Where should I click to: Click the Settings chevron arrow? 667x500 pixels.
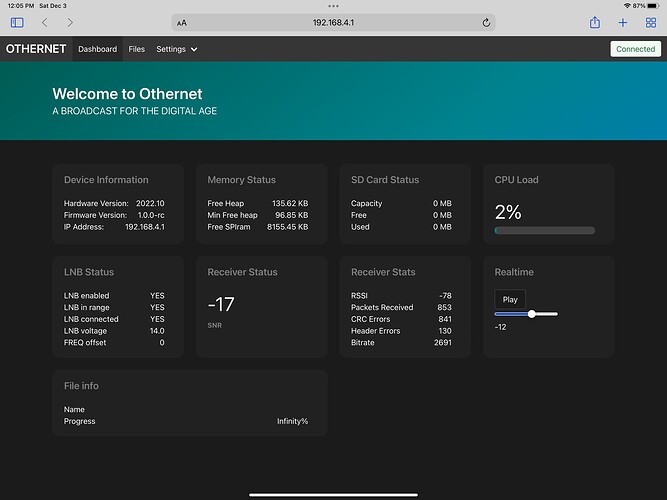(x=194, y=49)
